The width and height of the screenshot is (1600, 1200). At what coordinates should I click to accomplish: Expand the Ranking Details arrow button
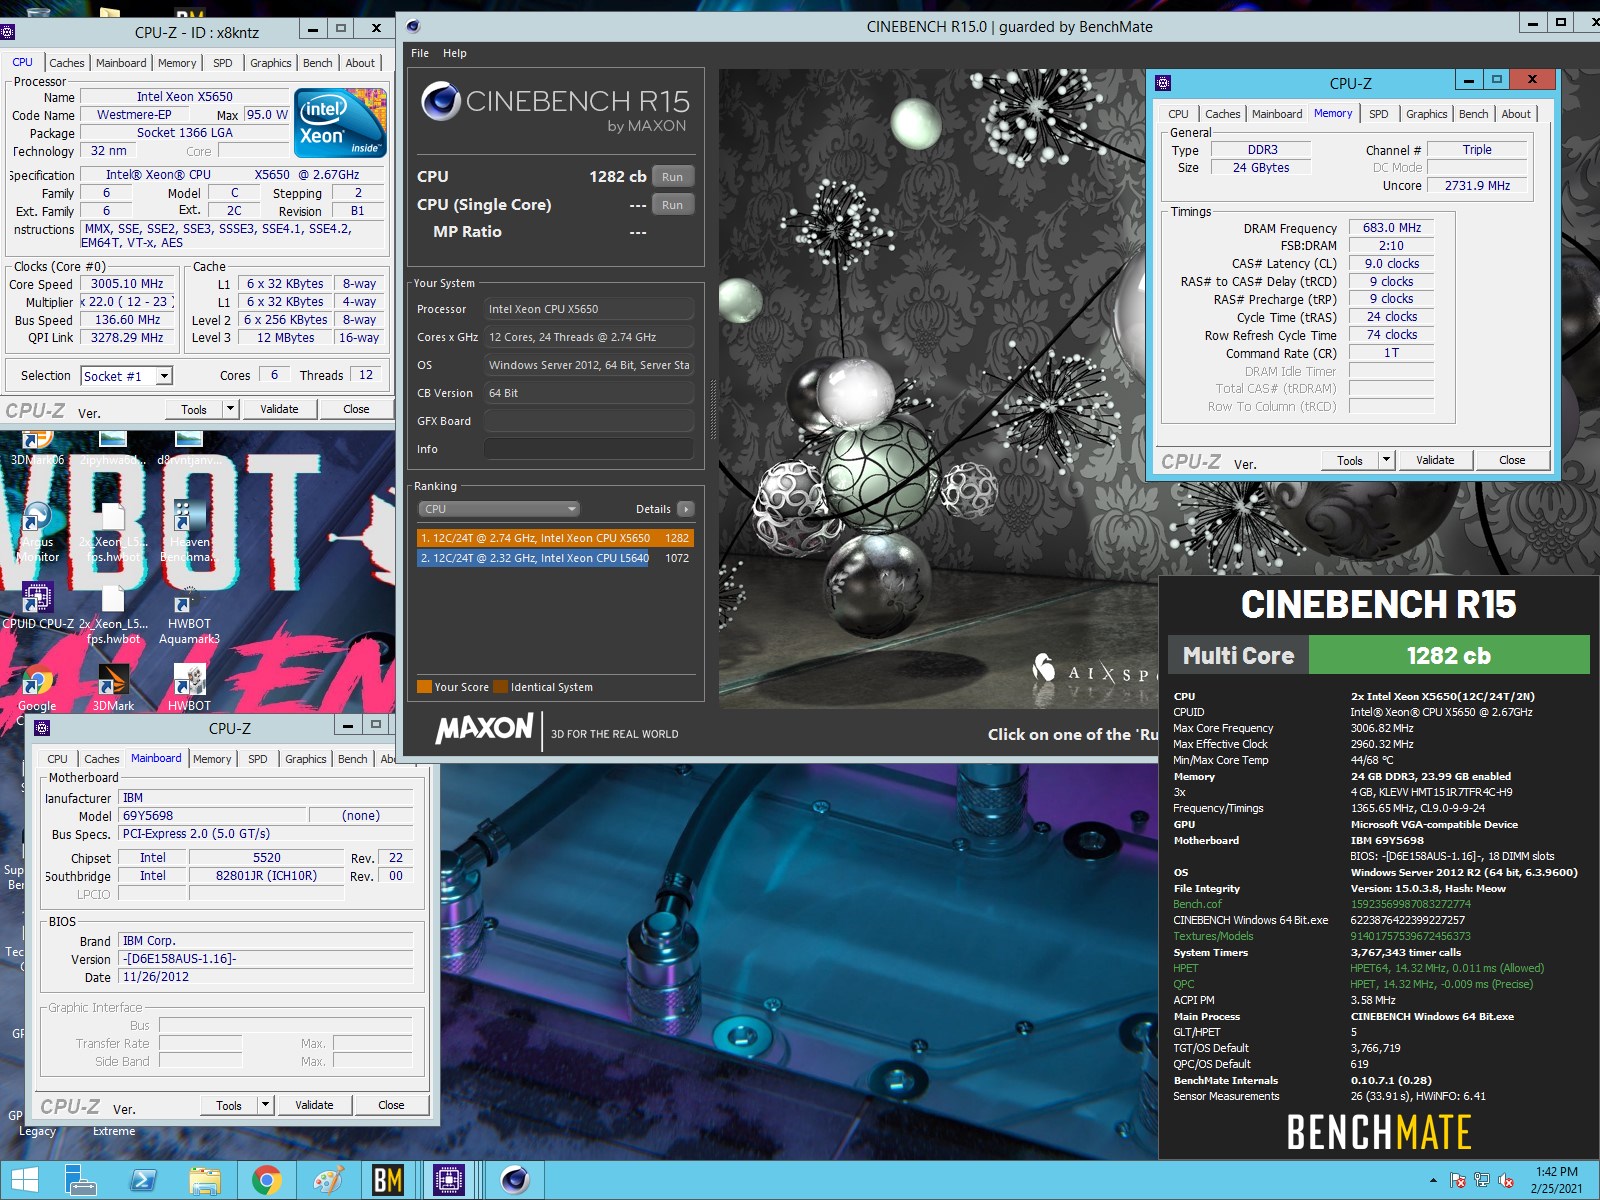tap(686, 509)
